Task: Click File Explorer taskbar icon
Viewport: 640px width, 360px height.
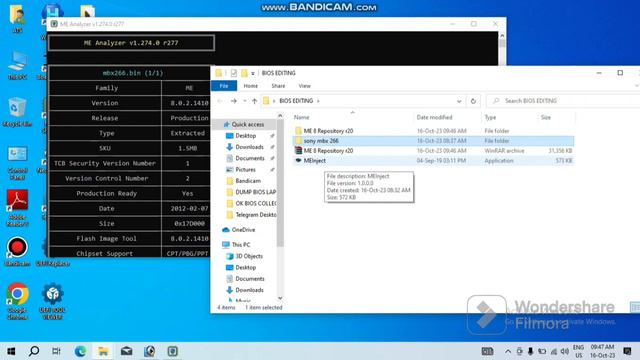Action: click(103, 351)
